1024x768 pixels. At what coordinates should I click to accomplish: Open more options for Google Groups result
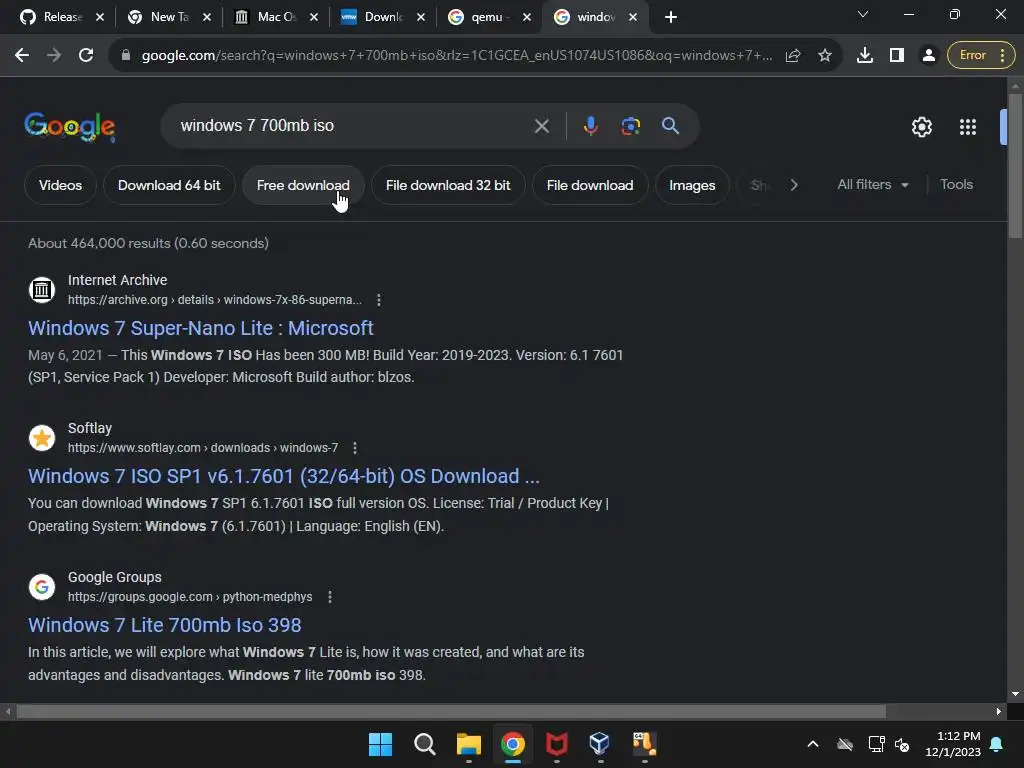pyautogui.click(x=330, y=597)
